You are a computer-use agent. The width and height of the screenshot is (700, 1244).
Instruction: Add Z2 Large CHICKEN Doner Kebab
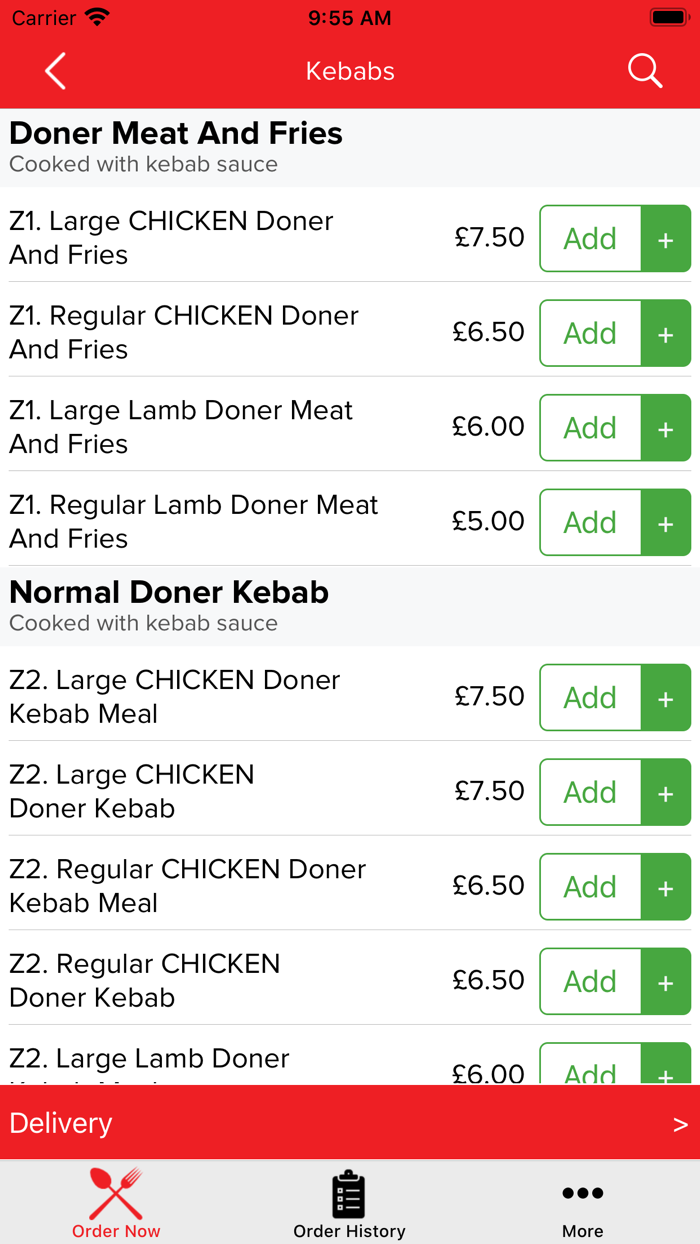pos(590,792)
